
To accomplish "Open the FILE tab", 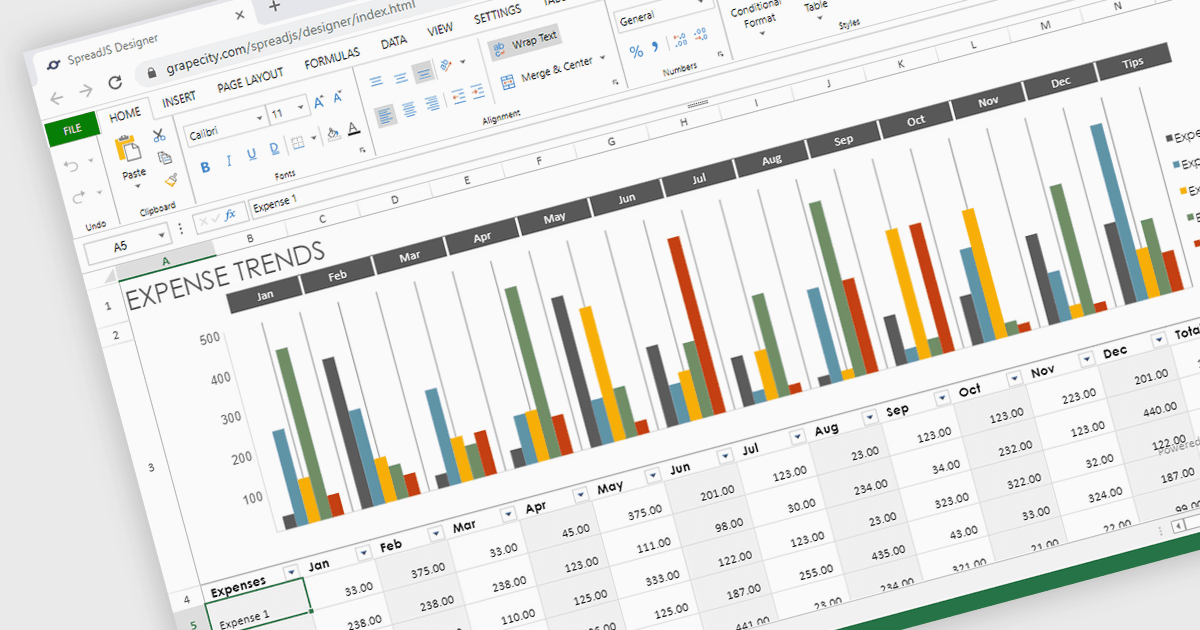I will click(72, 130).
